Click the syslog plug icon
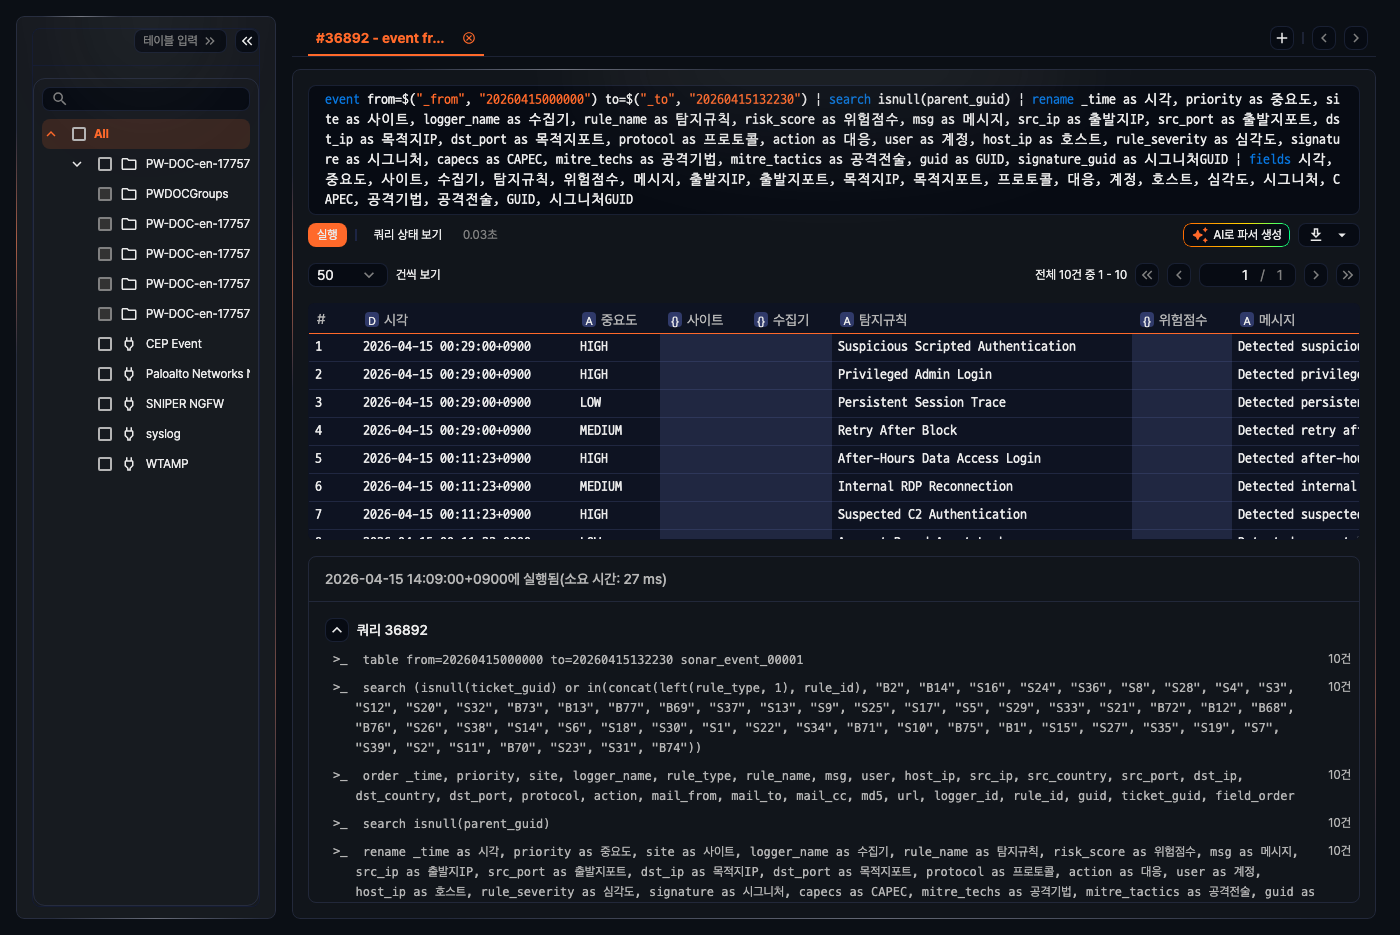This screenshot has width=1400, height=935. tap(129, 434)
